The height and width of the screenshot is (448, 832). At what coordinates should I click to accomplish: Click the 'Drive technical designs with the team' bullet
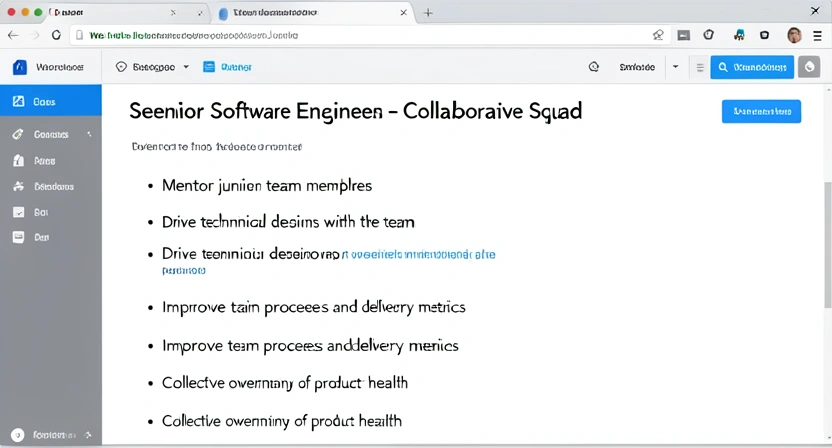(x=288, y=222)
